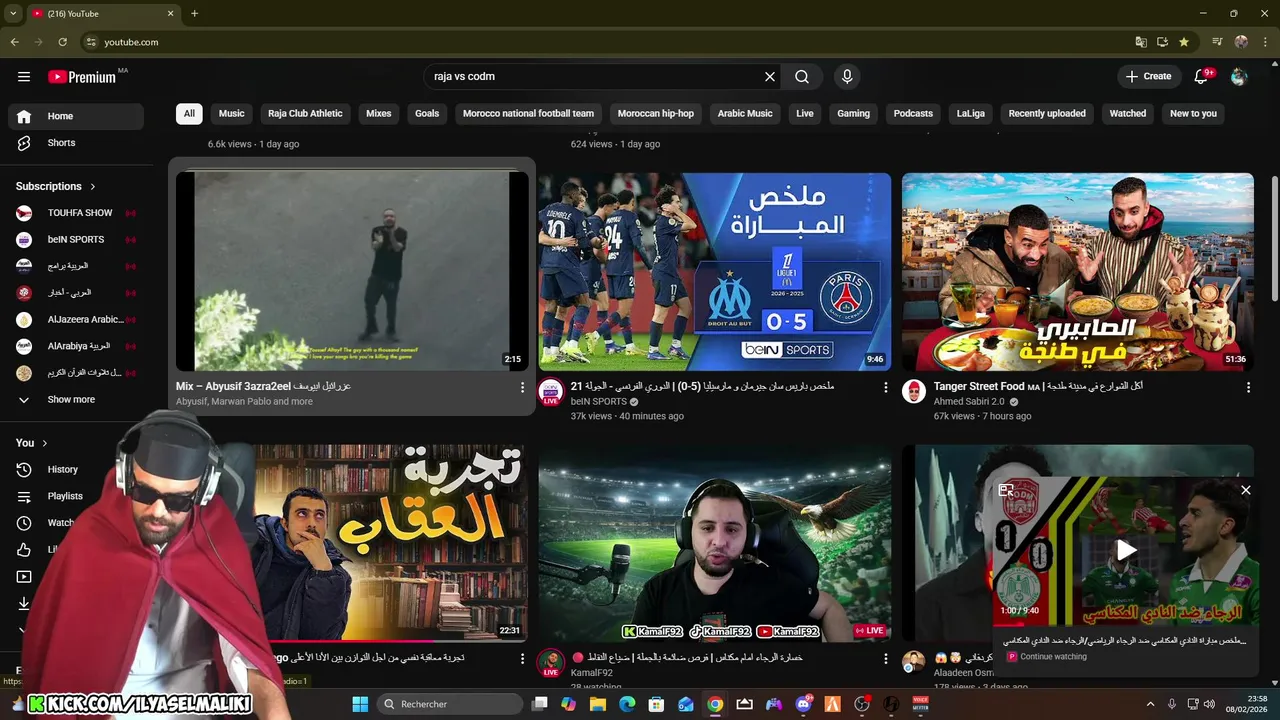Click Ahmed Sabiri 2.0 channel name

tap(969, 402)
